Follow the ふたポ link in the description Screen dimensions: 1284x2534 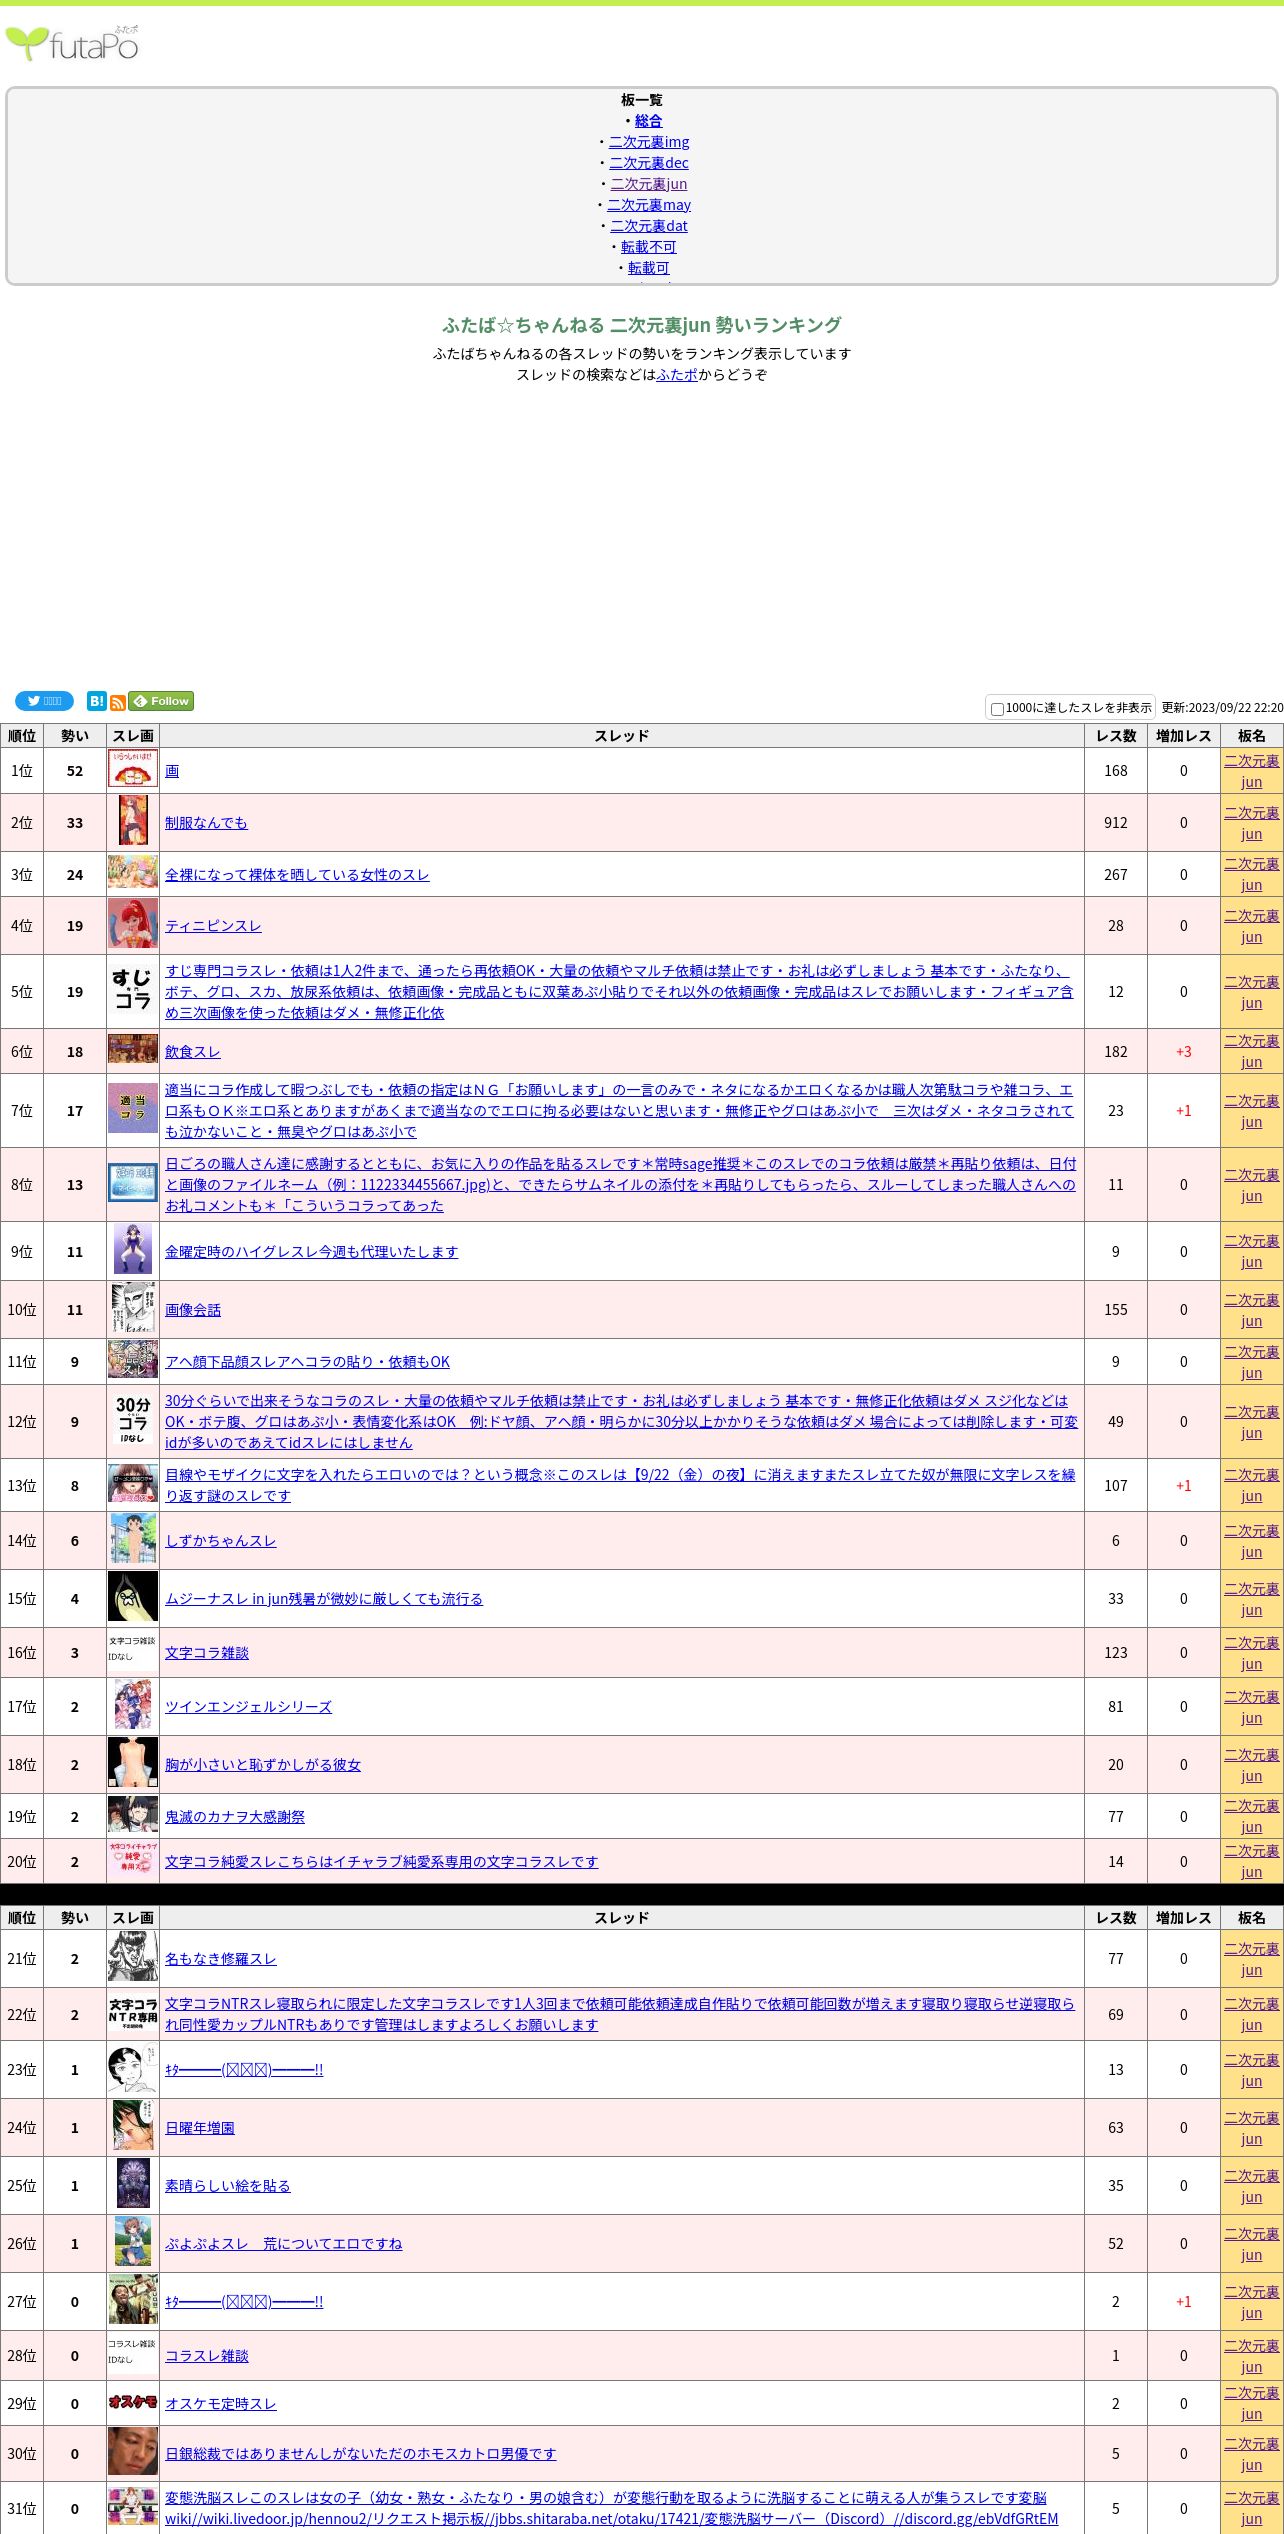coord(677,375)
